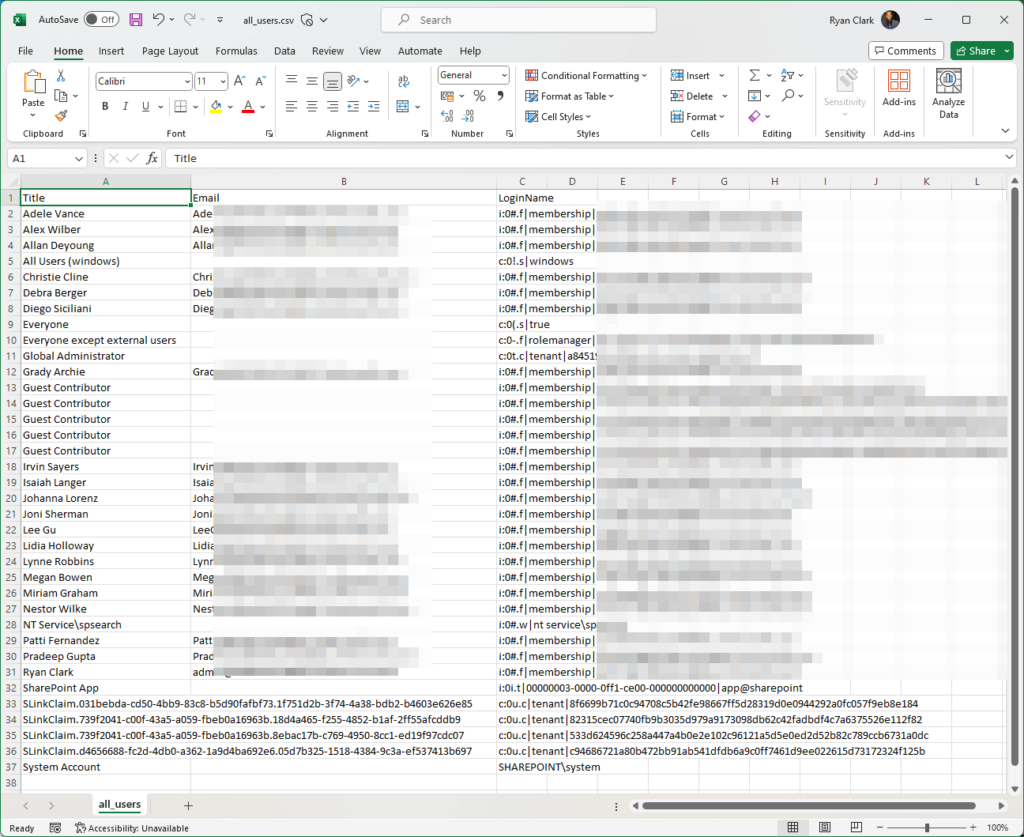Click the Clear eraser icon
Image resolution: width=1024 pixels, height=837 pixels.
coord(754,116)
